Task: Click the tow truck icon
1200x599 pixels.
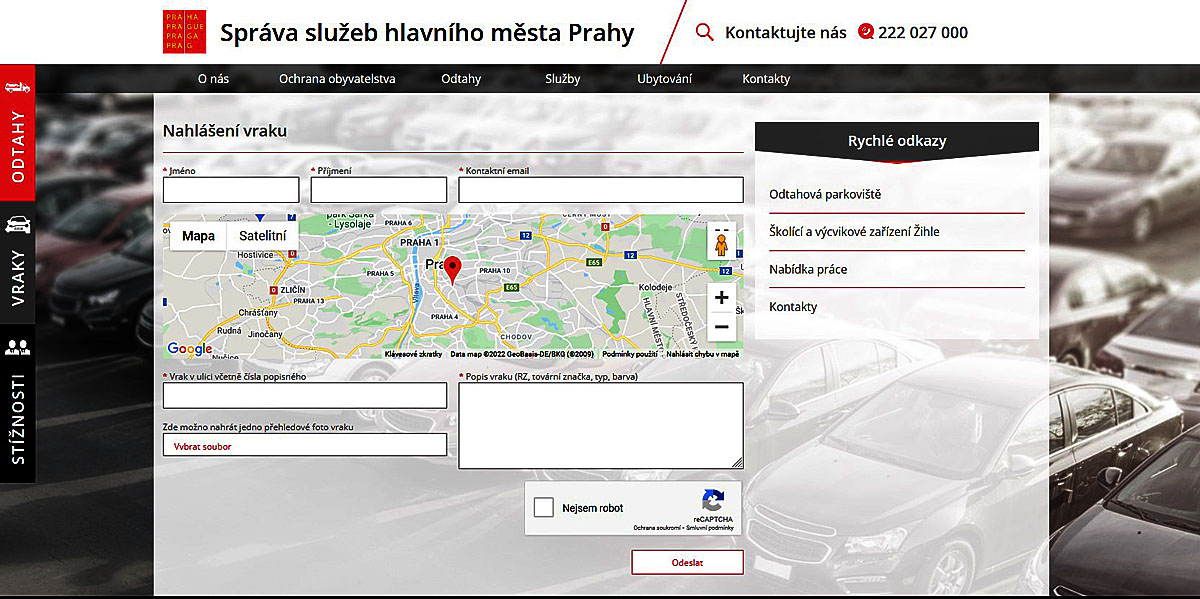Action: point(17,87)
